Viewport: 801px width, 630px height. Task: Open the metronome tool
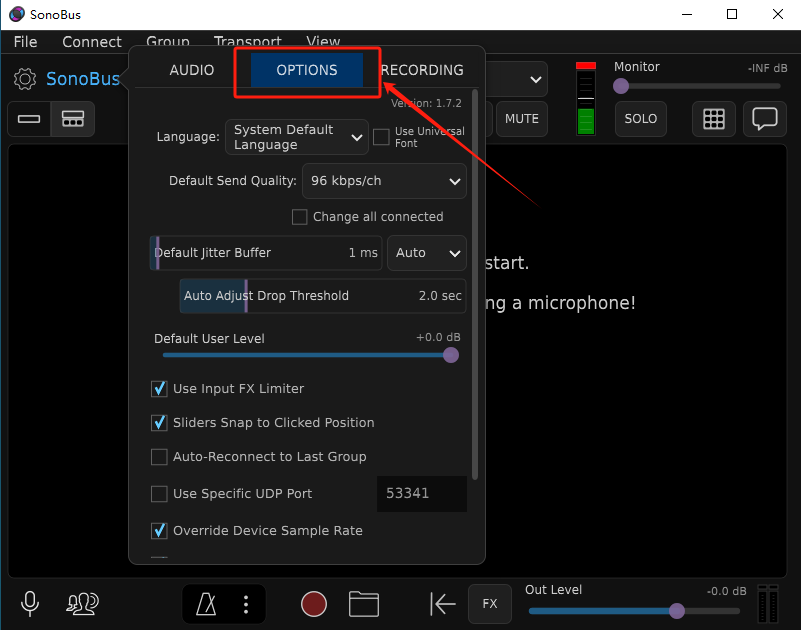pos(206,604)
